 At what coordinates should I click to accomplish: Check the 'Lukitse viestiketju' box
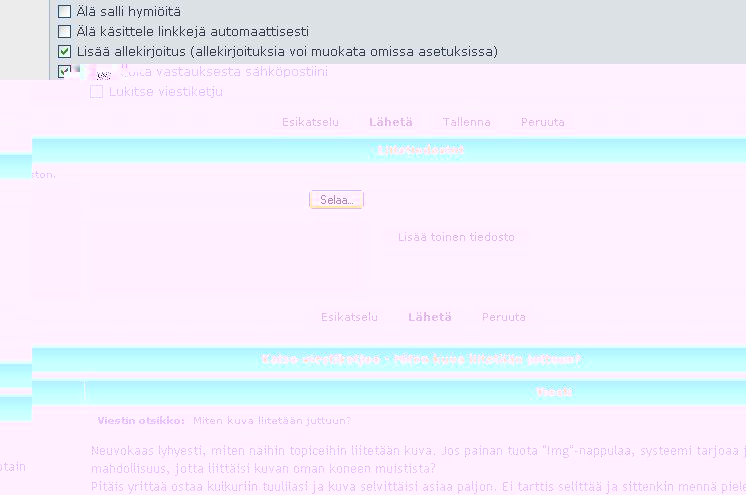tap(97, 92)
